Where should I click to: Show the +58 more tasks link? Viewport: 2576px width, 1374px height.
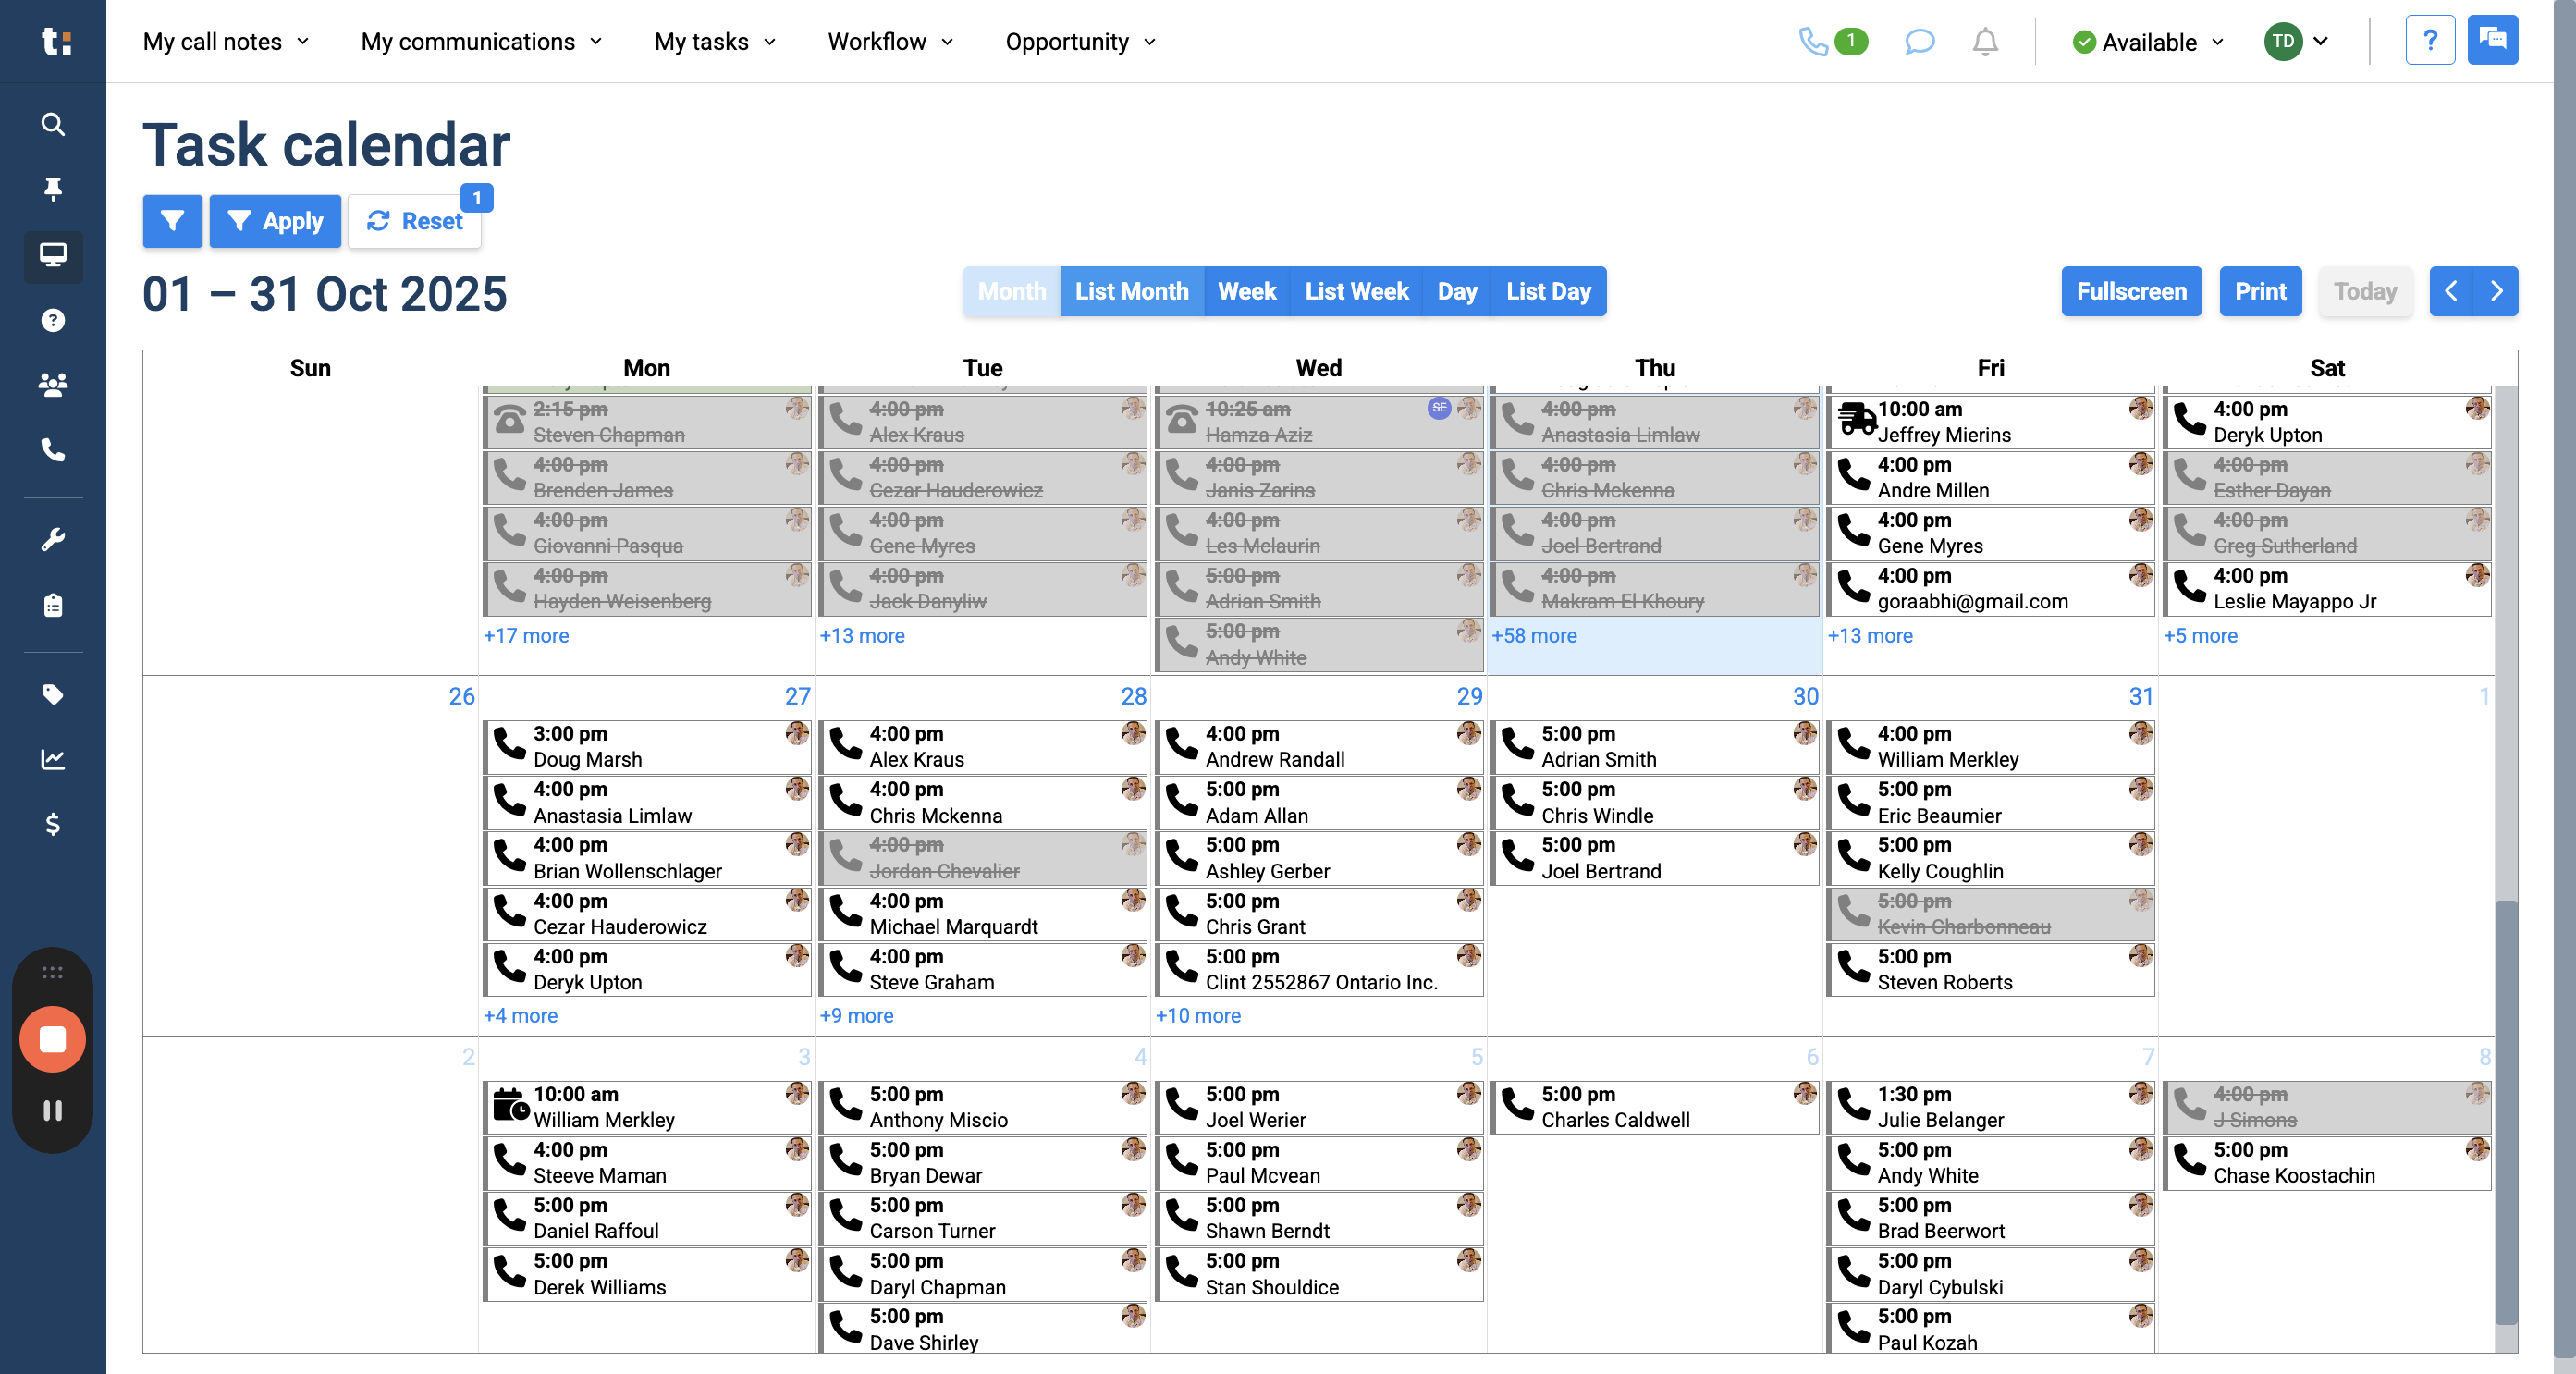[1534, 635]
